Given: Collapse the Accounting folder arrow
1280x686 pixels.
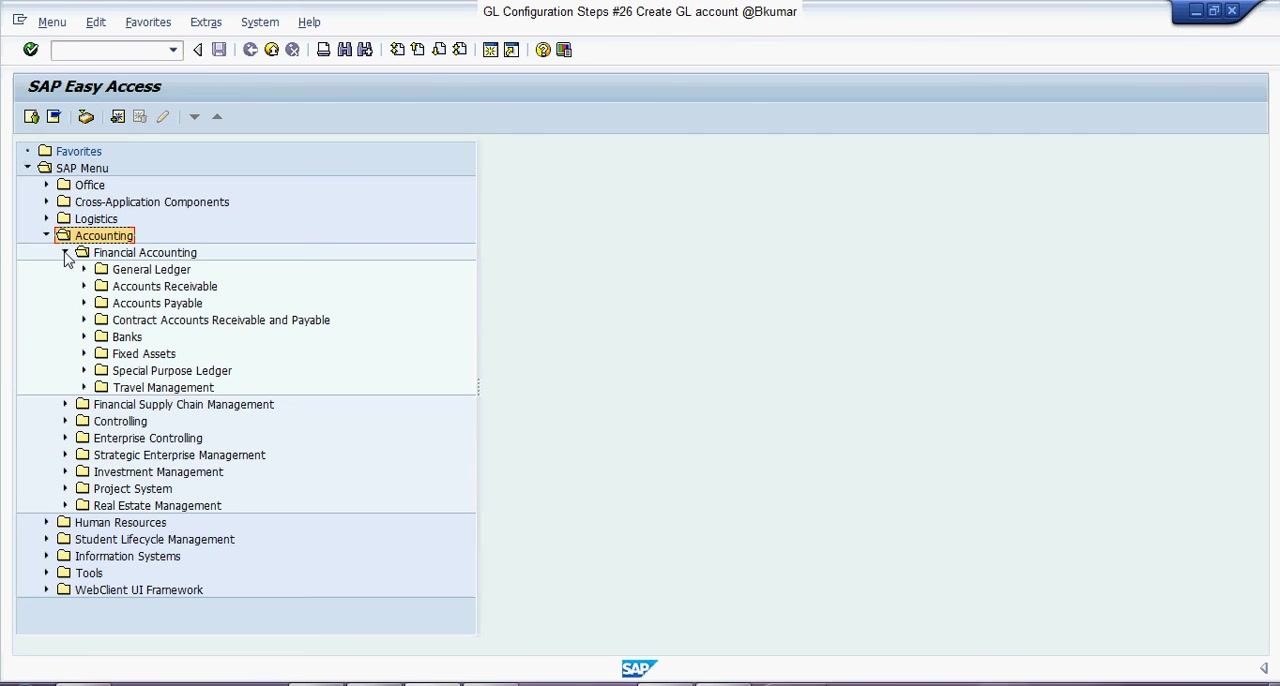Looking at the screenshot, I should pyautogui.click(x=46, y=235).
